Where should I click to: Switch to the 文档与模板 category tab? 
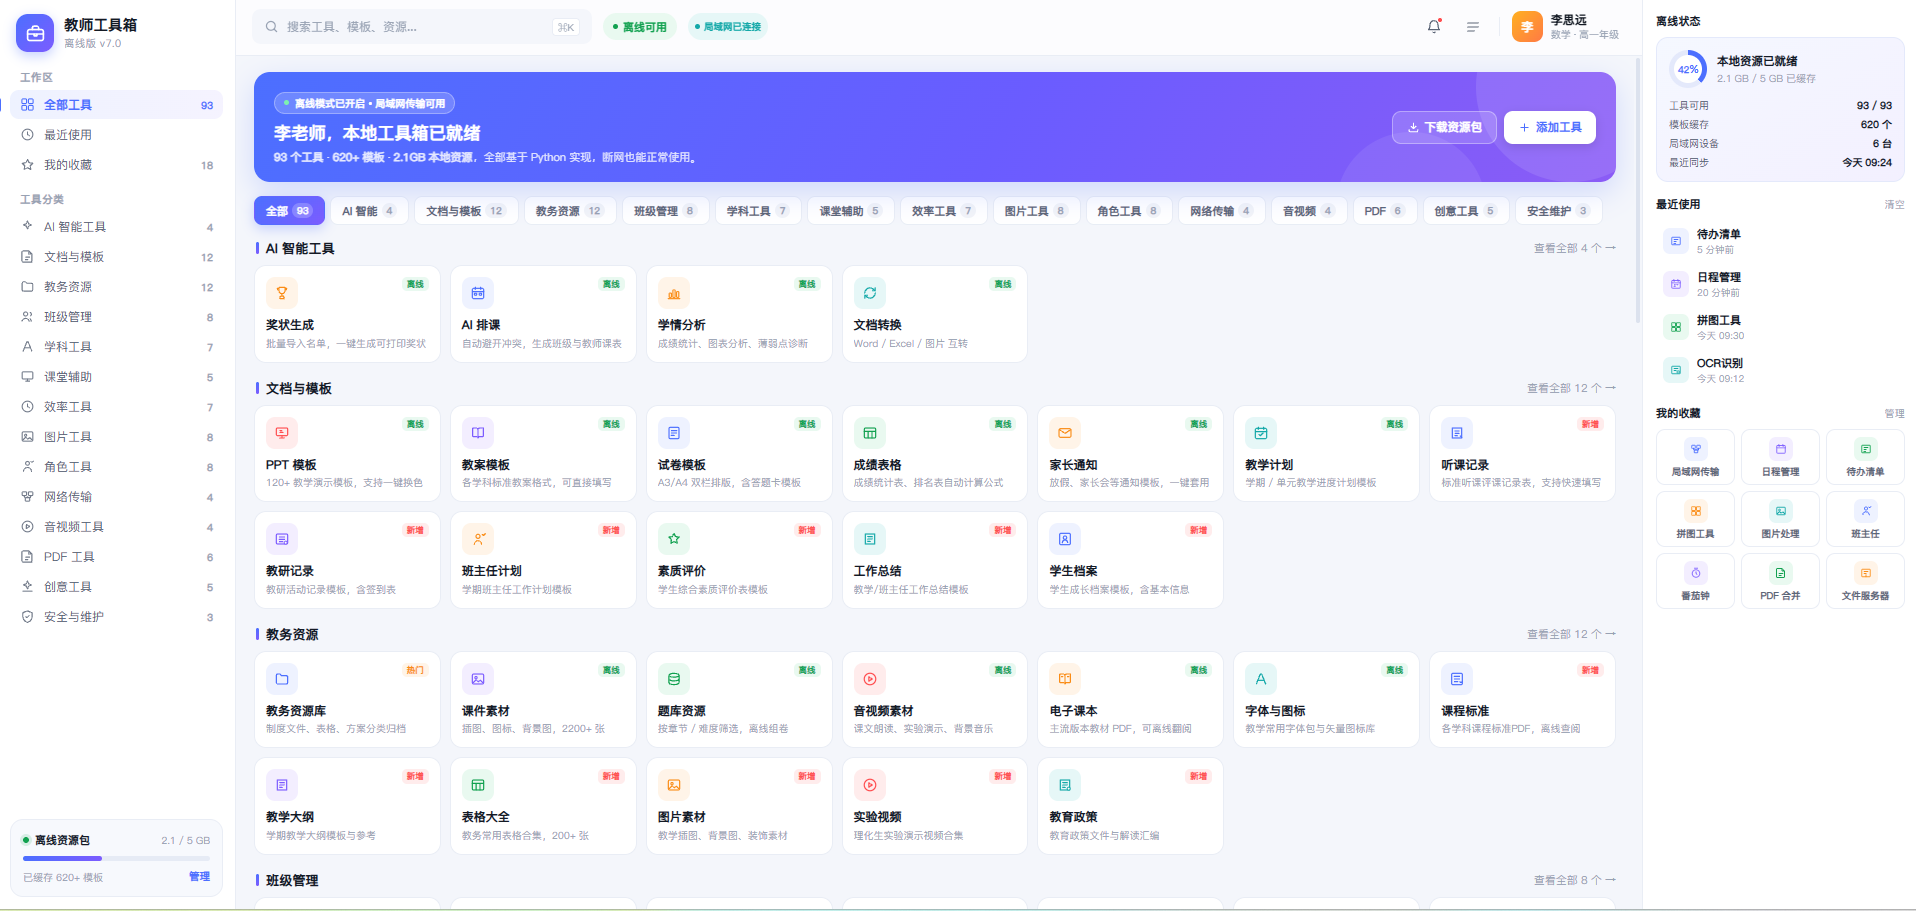coord(465,211)
